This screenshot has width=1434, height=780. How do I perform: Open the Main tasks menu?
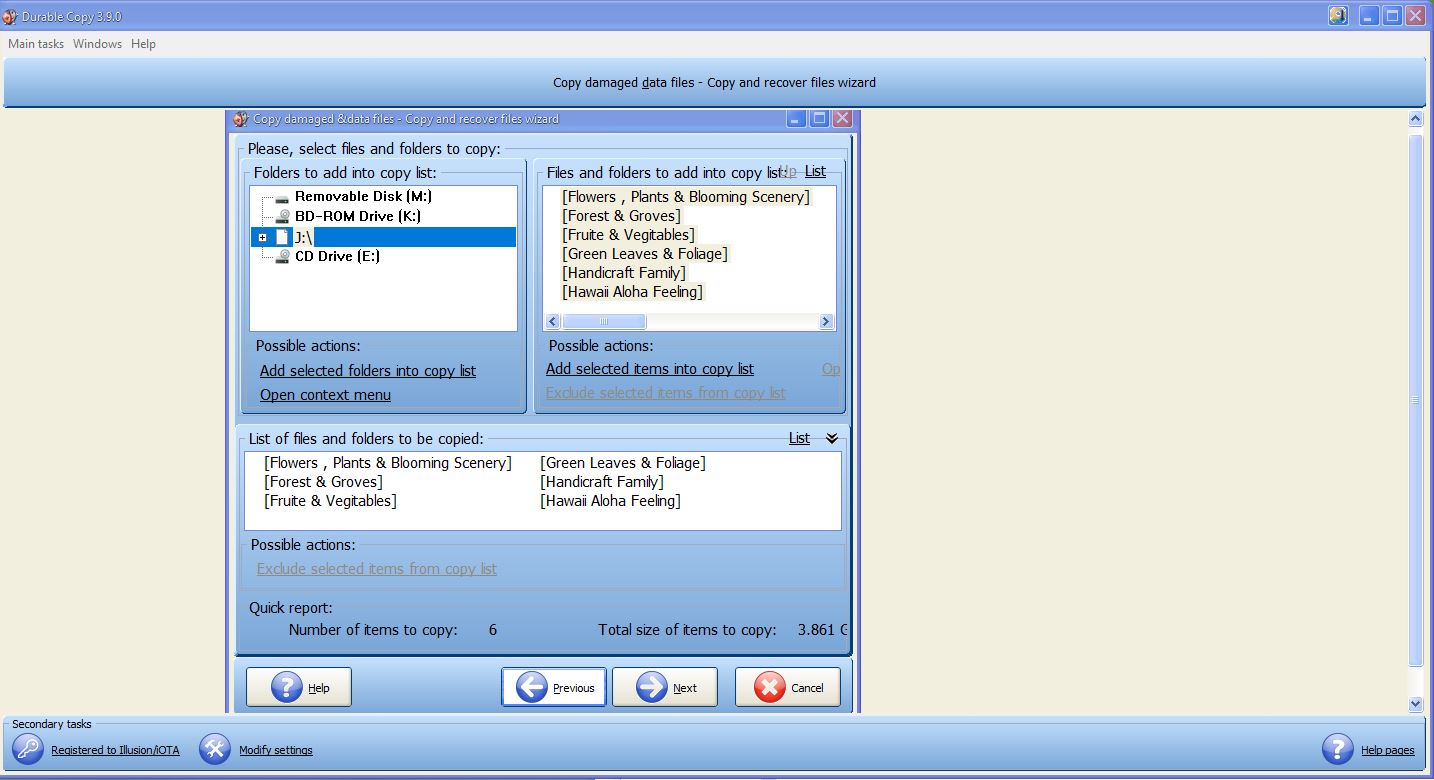point(36,44)
